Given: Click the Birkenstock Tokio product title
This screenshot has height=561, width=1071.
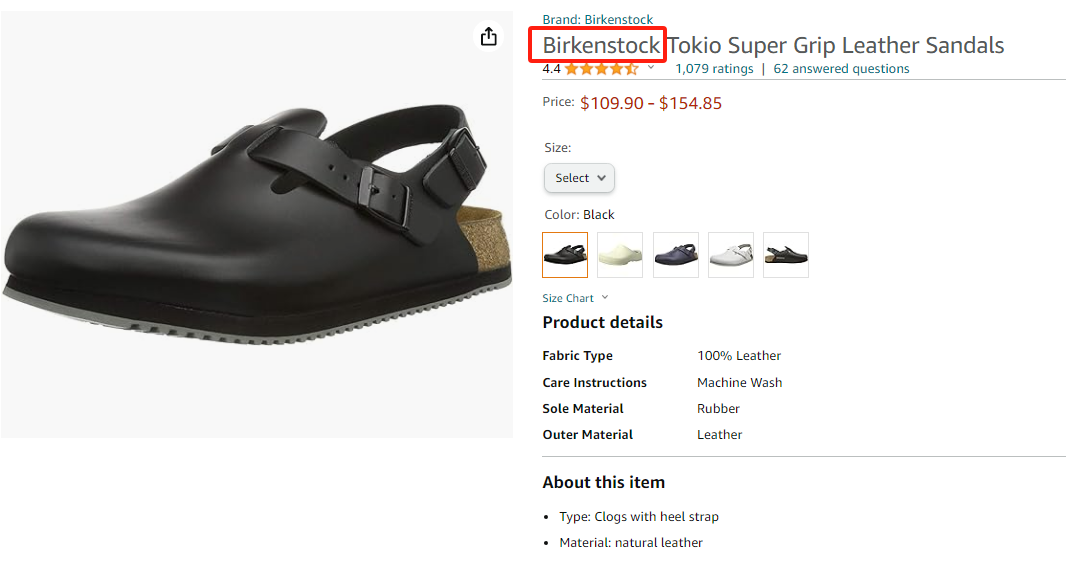Looking at the screenshot, I should pyautogui.click(x=773, y=45).
